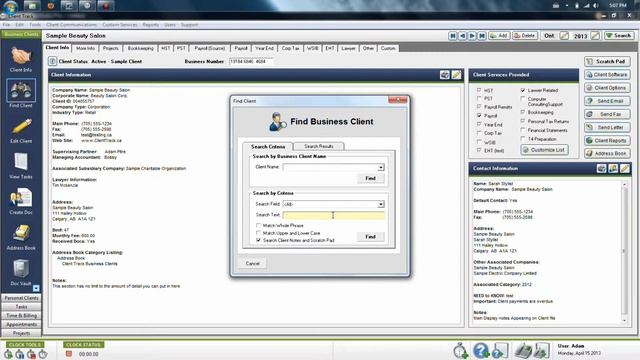
Task: Open the Client Communications menu
Action: click(x=71, y=25)
